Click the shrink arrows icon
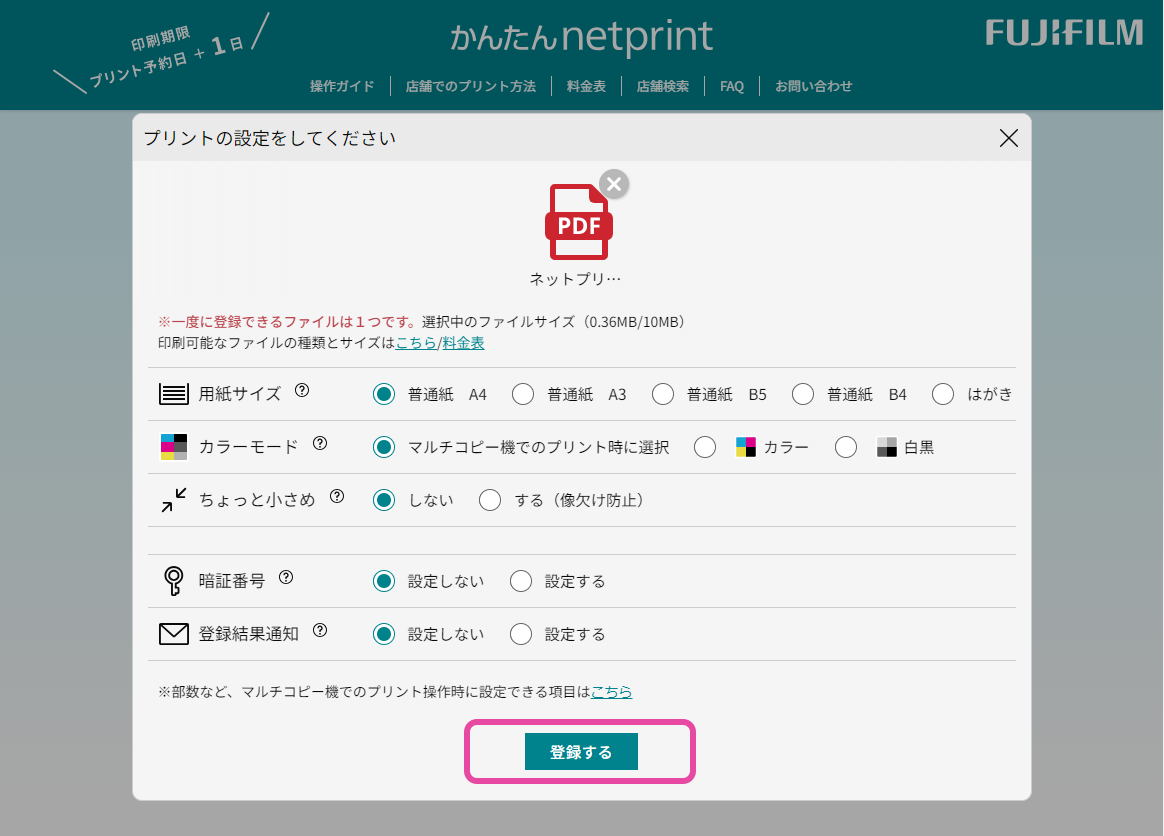Screen dimensions: 1164x836 (174, 500)
